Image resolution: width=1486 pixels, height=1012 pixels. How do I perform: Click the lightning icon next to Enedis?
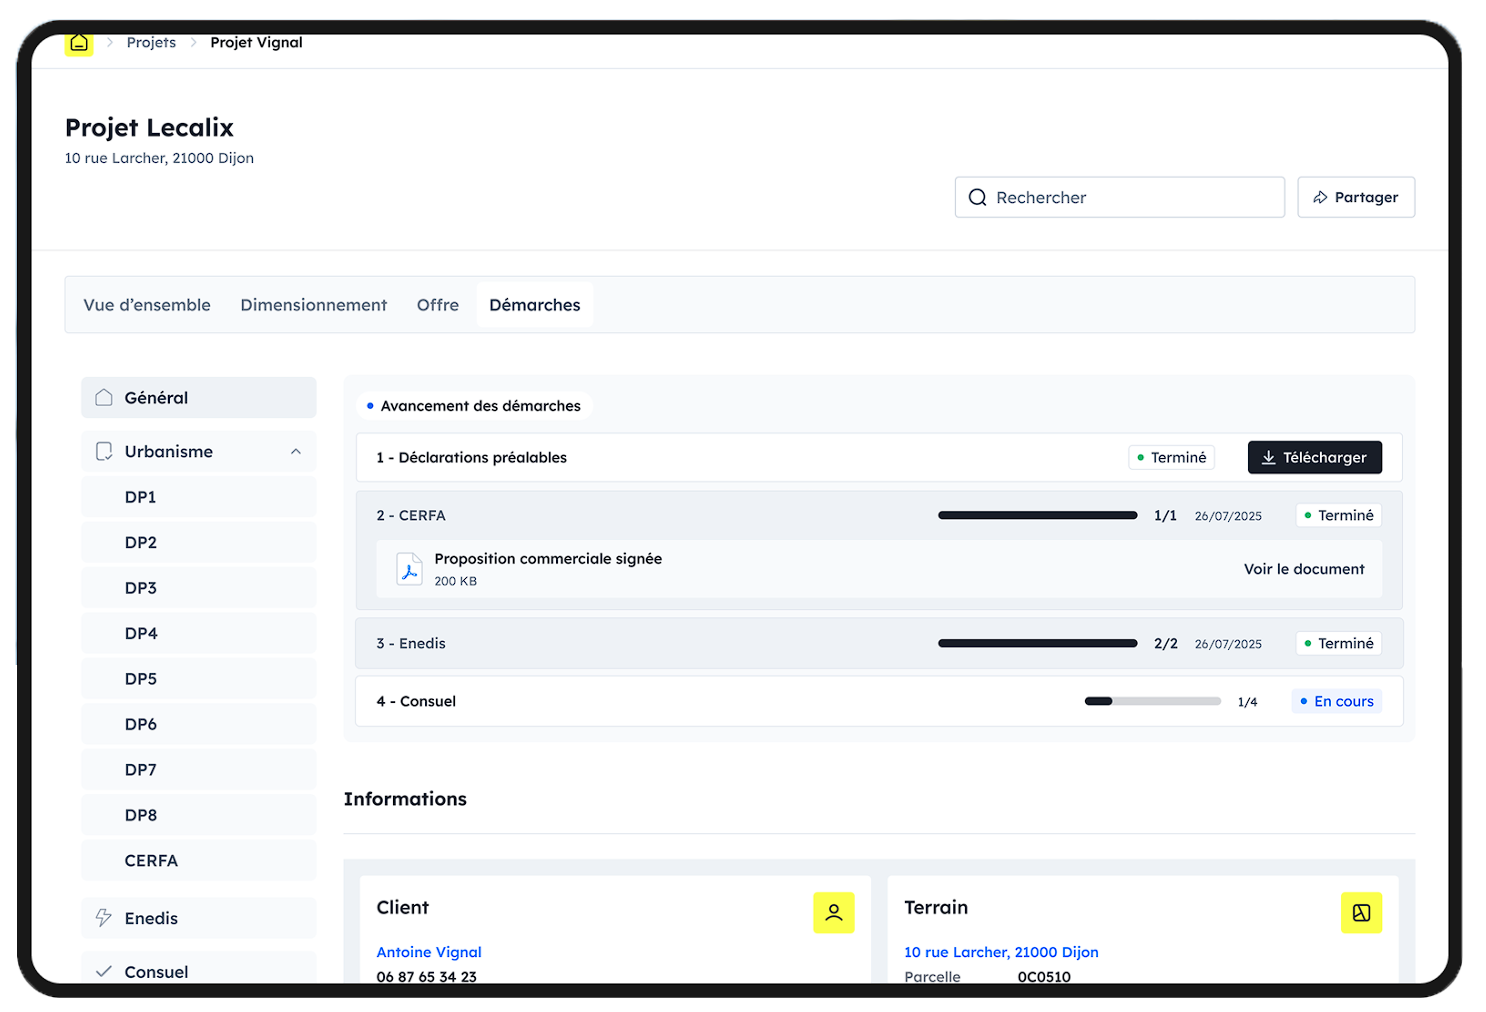[x=104, y=918]
